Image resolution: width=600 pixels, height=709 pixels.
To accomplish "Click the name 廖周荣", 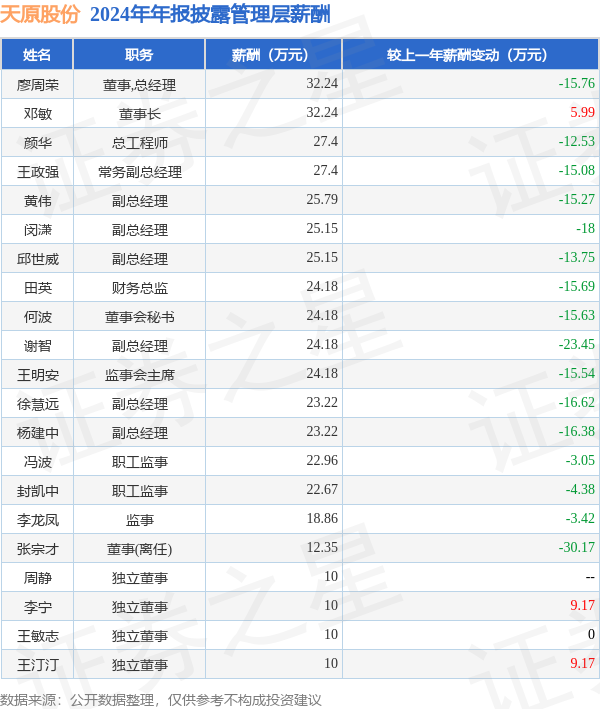I will pyautogui.click(x=38, y=85).
